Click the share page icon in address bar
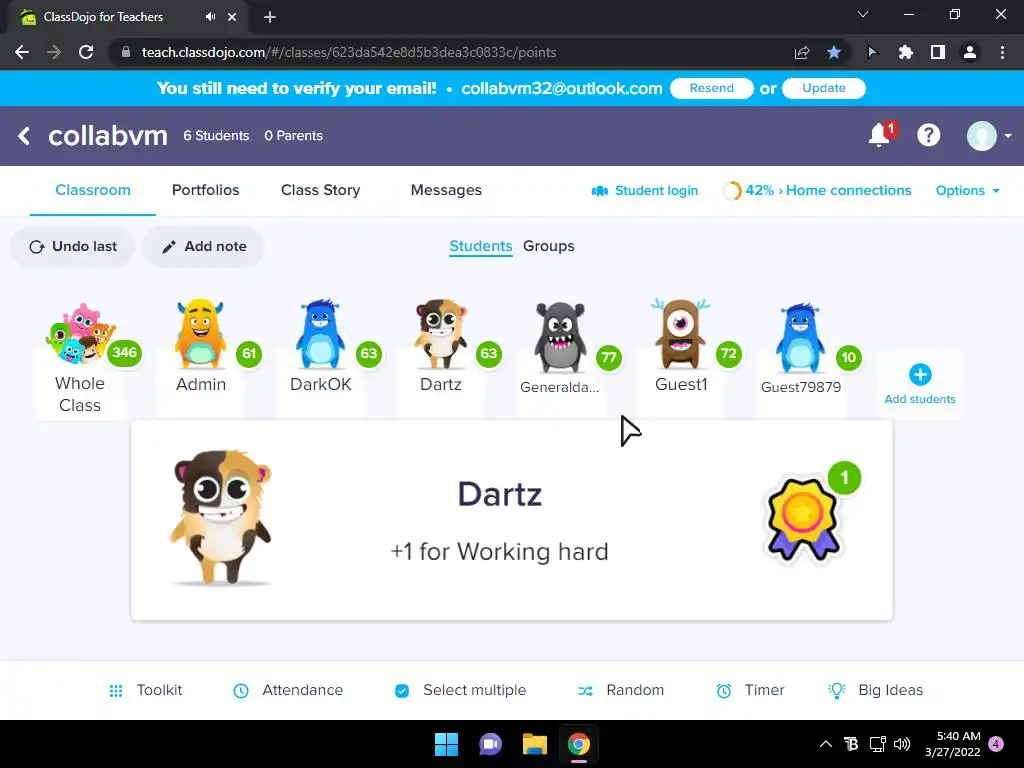 (x=802, y=52)
